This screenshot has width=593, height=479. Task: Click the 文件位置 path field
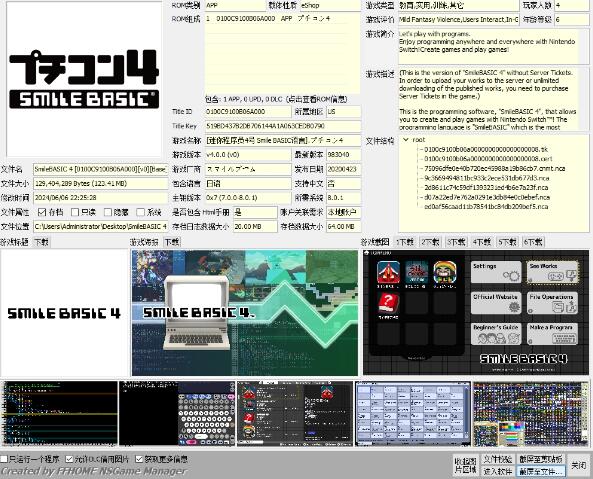pos(100,226)
